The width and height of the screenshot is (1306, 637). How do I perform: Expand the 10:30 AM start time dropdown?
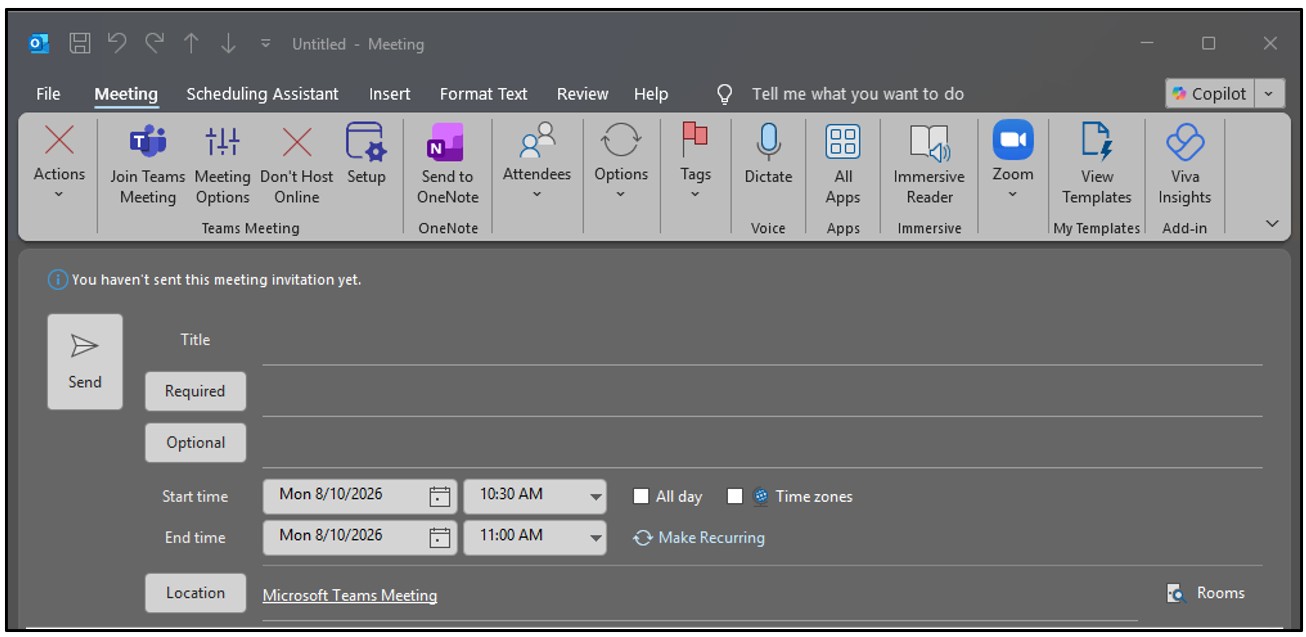click(x=596, y=496)
